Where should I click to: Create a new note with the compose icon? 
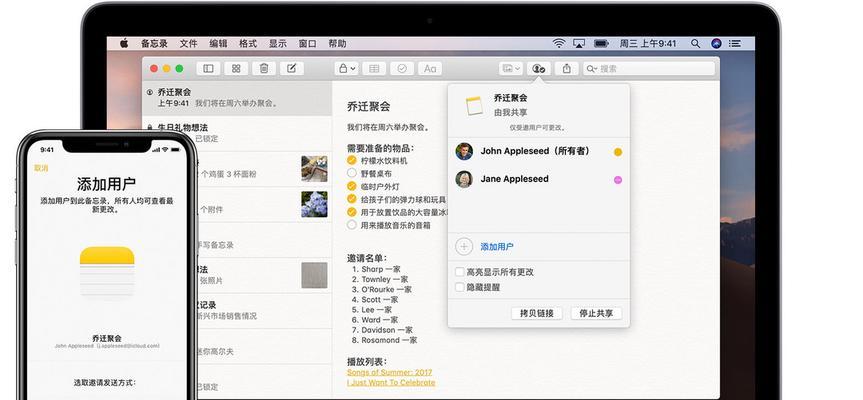[x=292, y=68]
